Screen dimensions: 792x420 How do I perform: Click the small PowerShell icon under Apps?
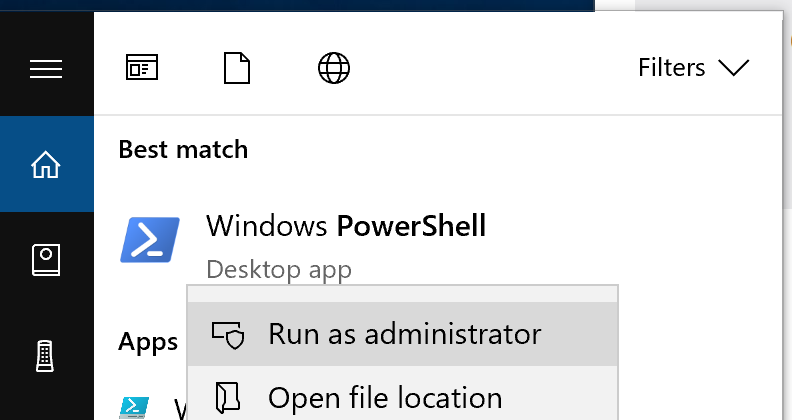coord(134,408)
